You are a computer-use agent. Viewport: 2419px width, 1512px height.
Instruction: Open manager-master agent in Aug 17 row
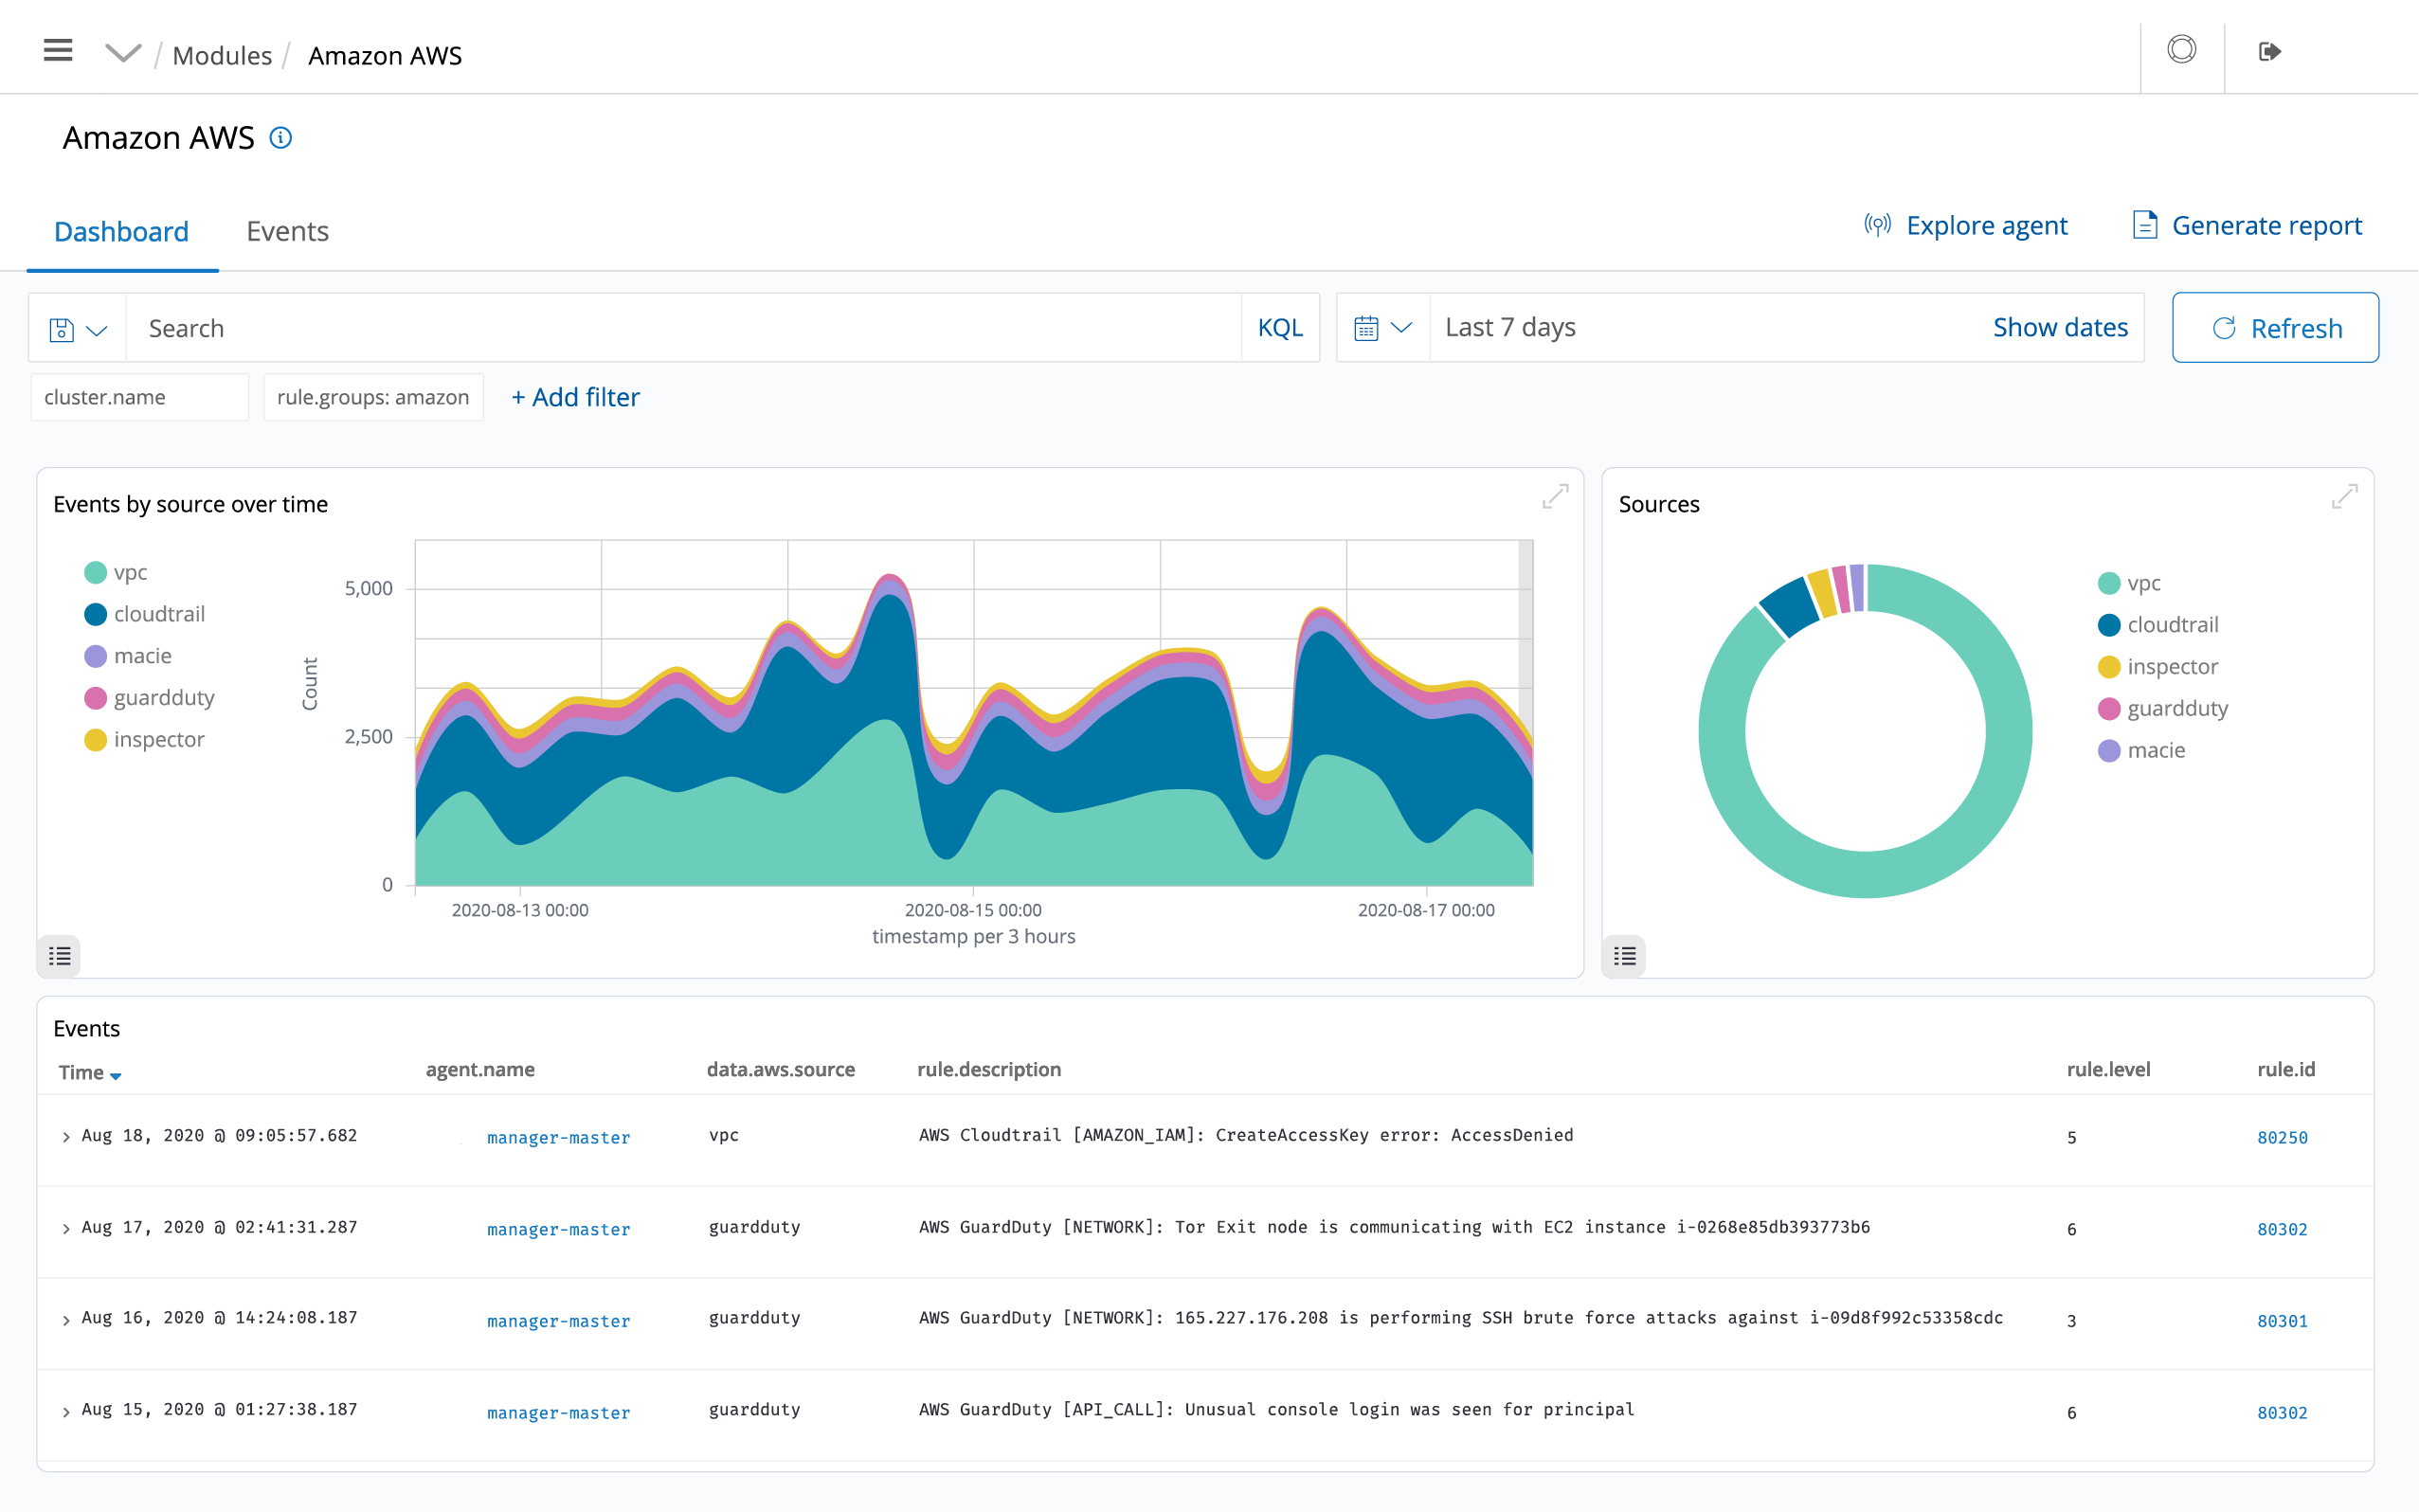click(558, 1230)
